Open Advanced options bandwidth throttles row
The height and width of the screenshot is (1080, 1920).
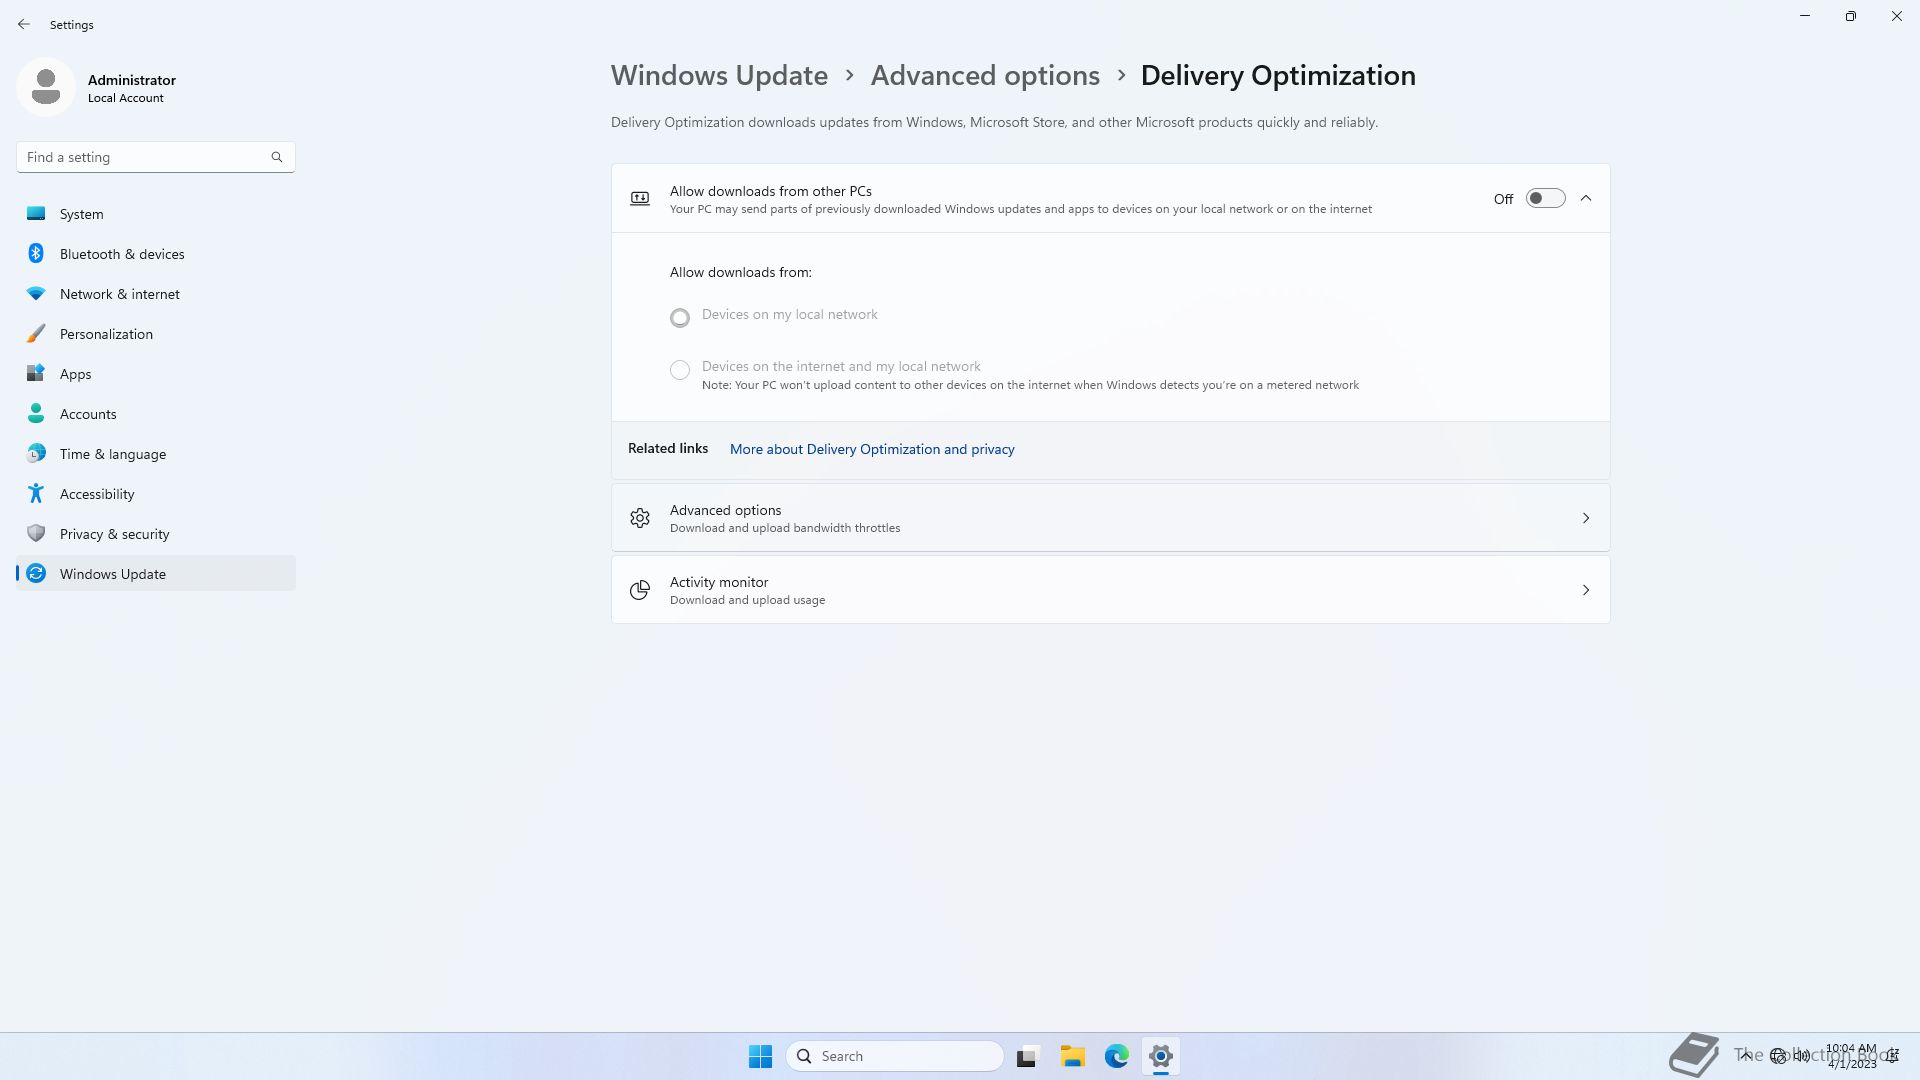tap(1110, 518)
